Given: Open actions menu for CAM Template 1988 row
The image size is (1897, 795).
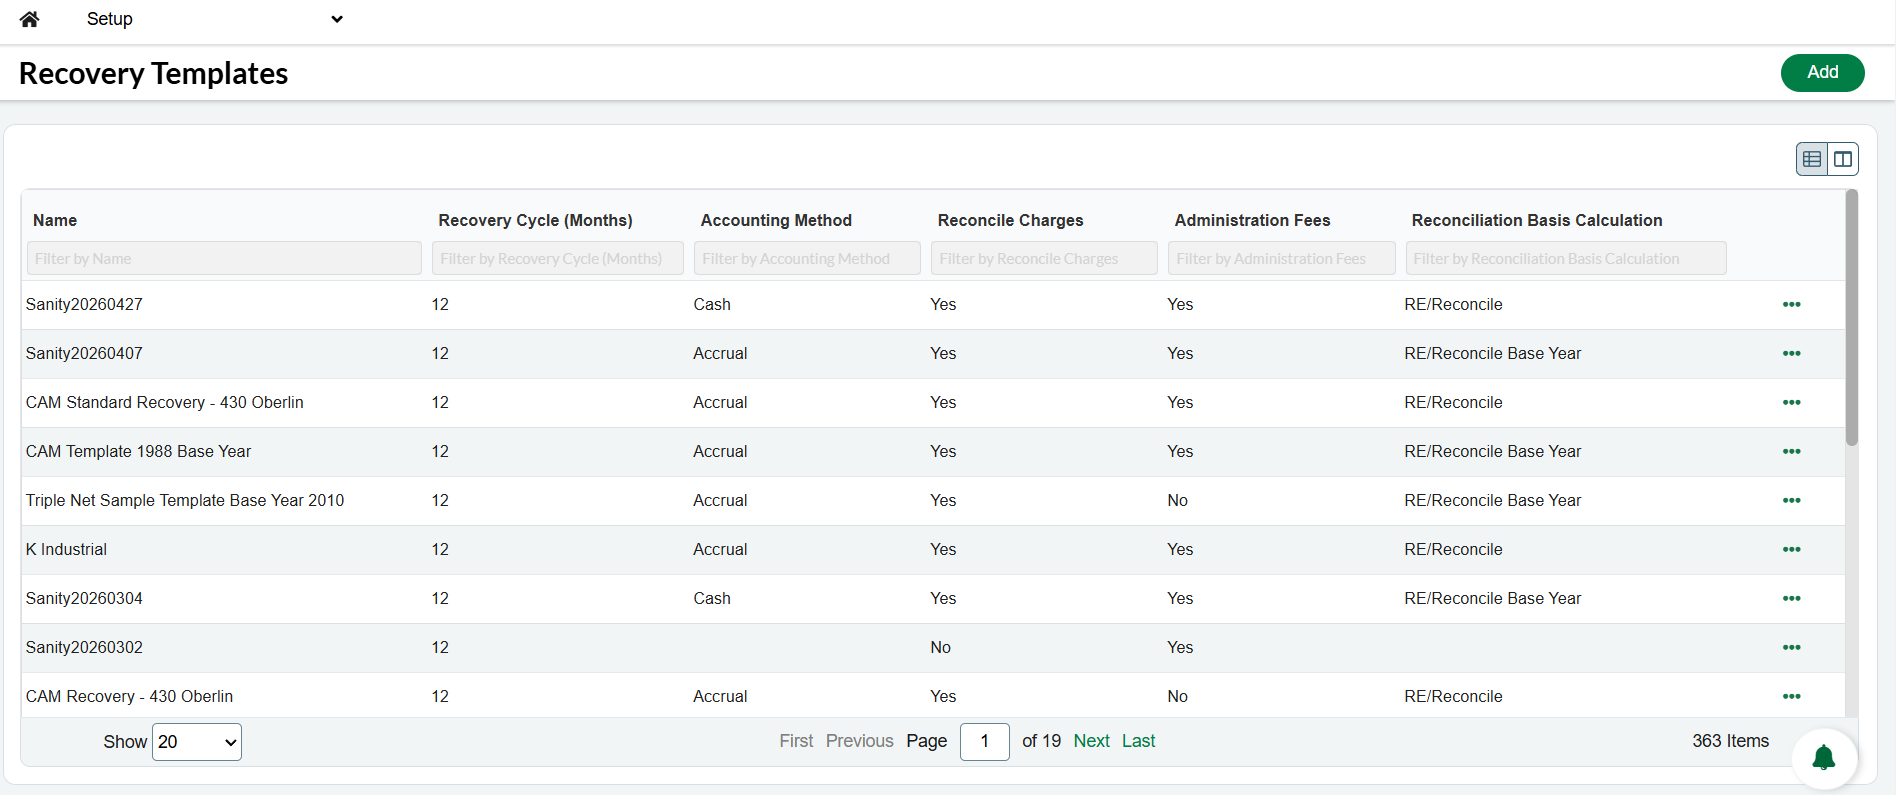Looking at the screenshot, I should (1791, 452).
